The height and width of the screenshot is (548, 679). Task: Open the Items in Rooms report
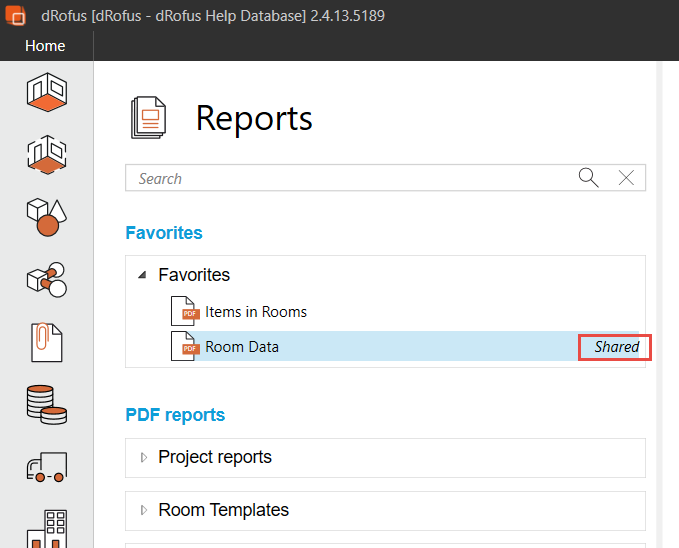pyautogui.click(x=256, y=312)
